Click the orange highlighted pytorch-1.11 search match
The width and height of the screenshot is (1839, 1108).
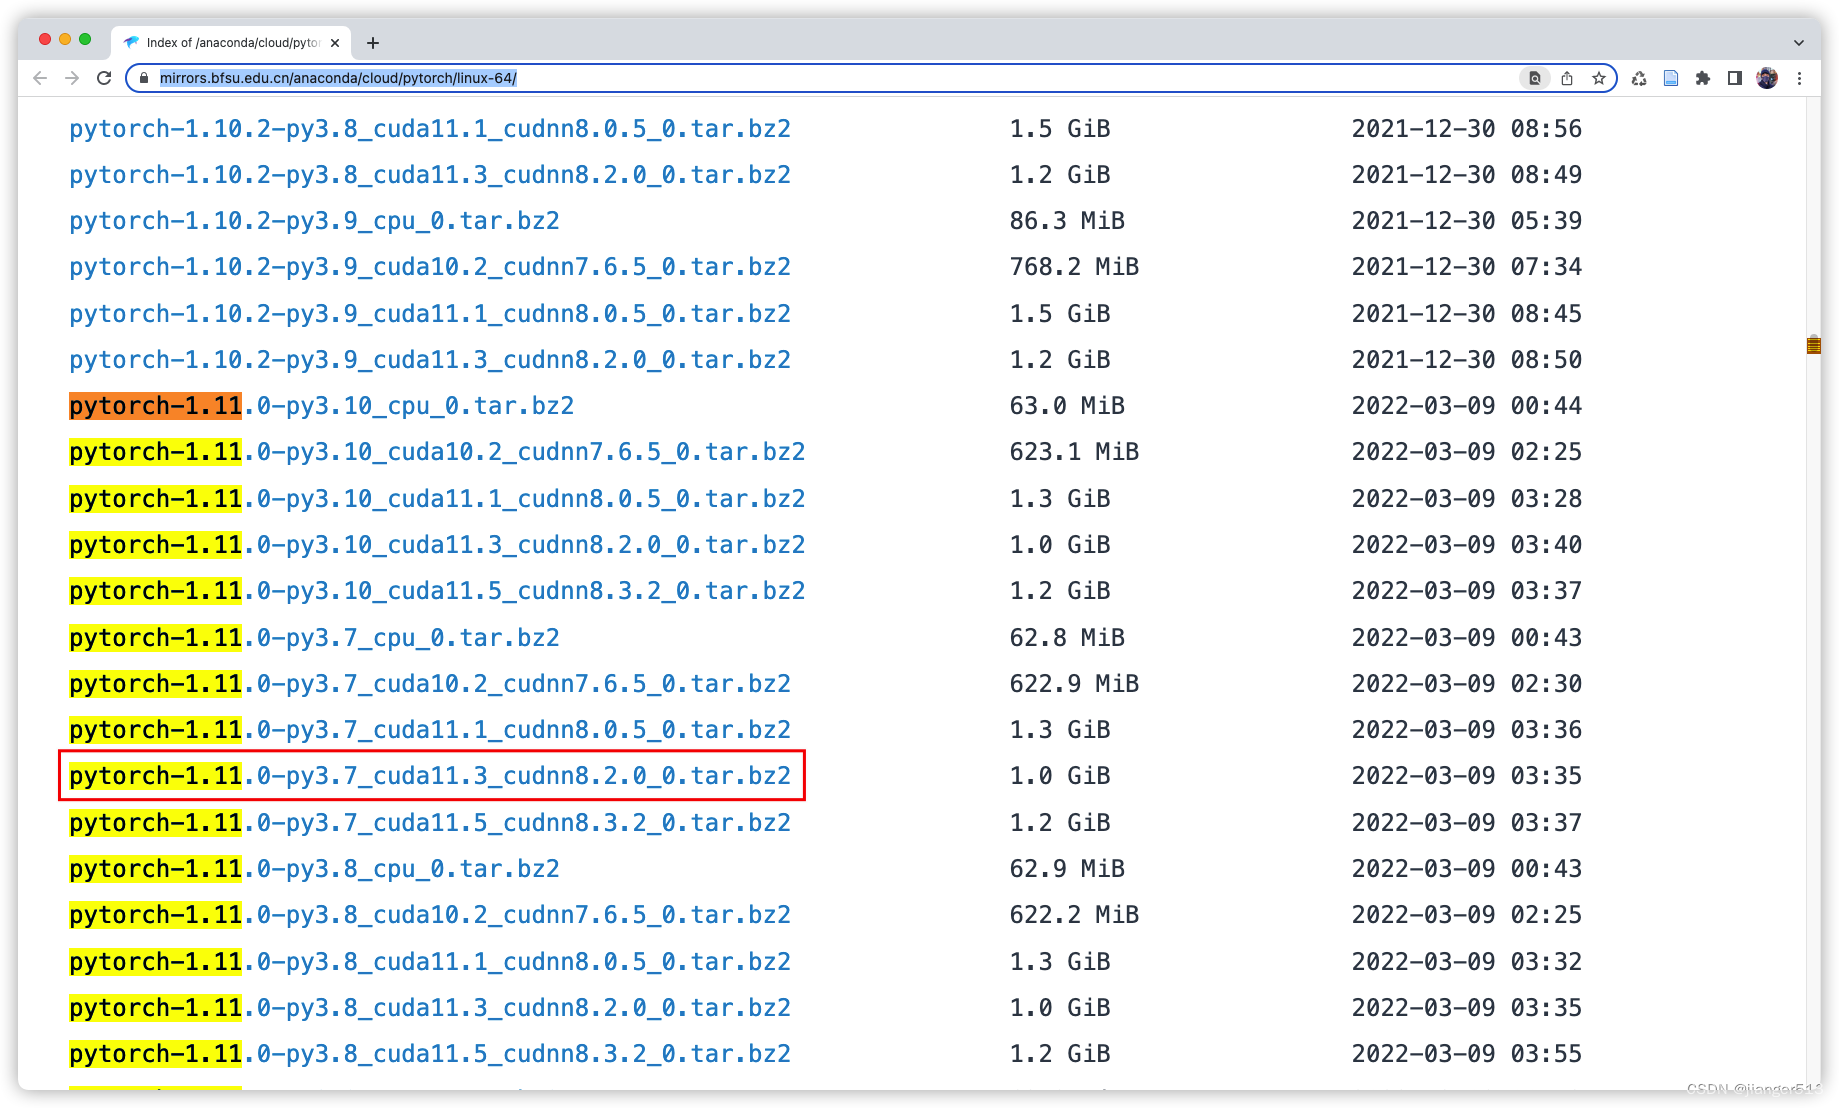tap(154, 405)
